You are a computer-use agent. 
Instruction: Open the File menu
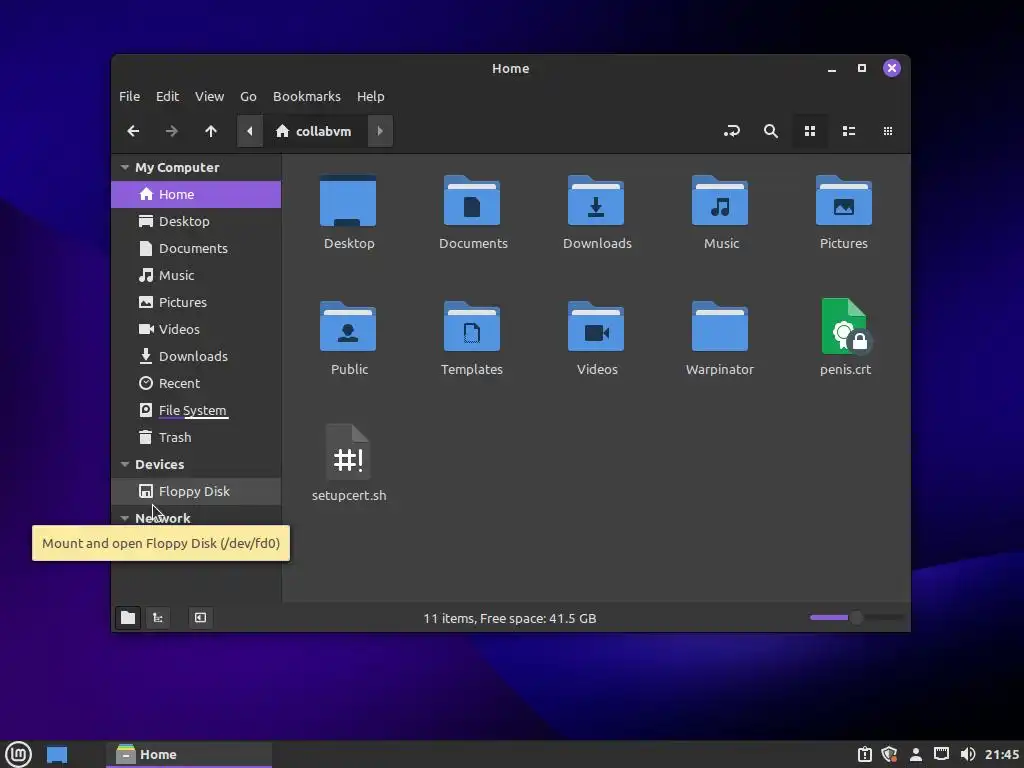click(x=129, y=97)
